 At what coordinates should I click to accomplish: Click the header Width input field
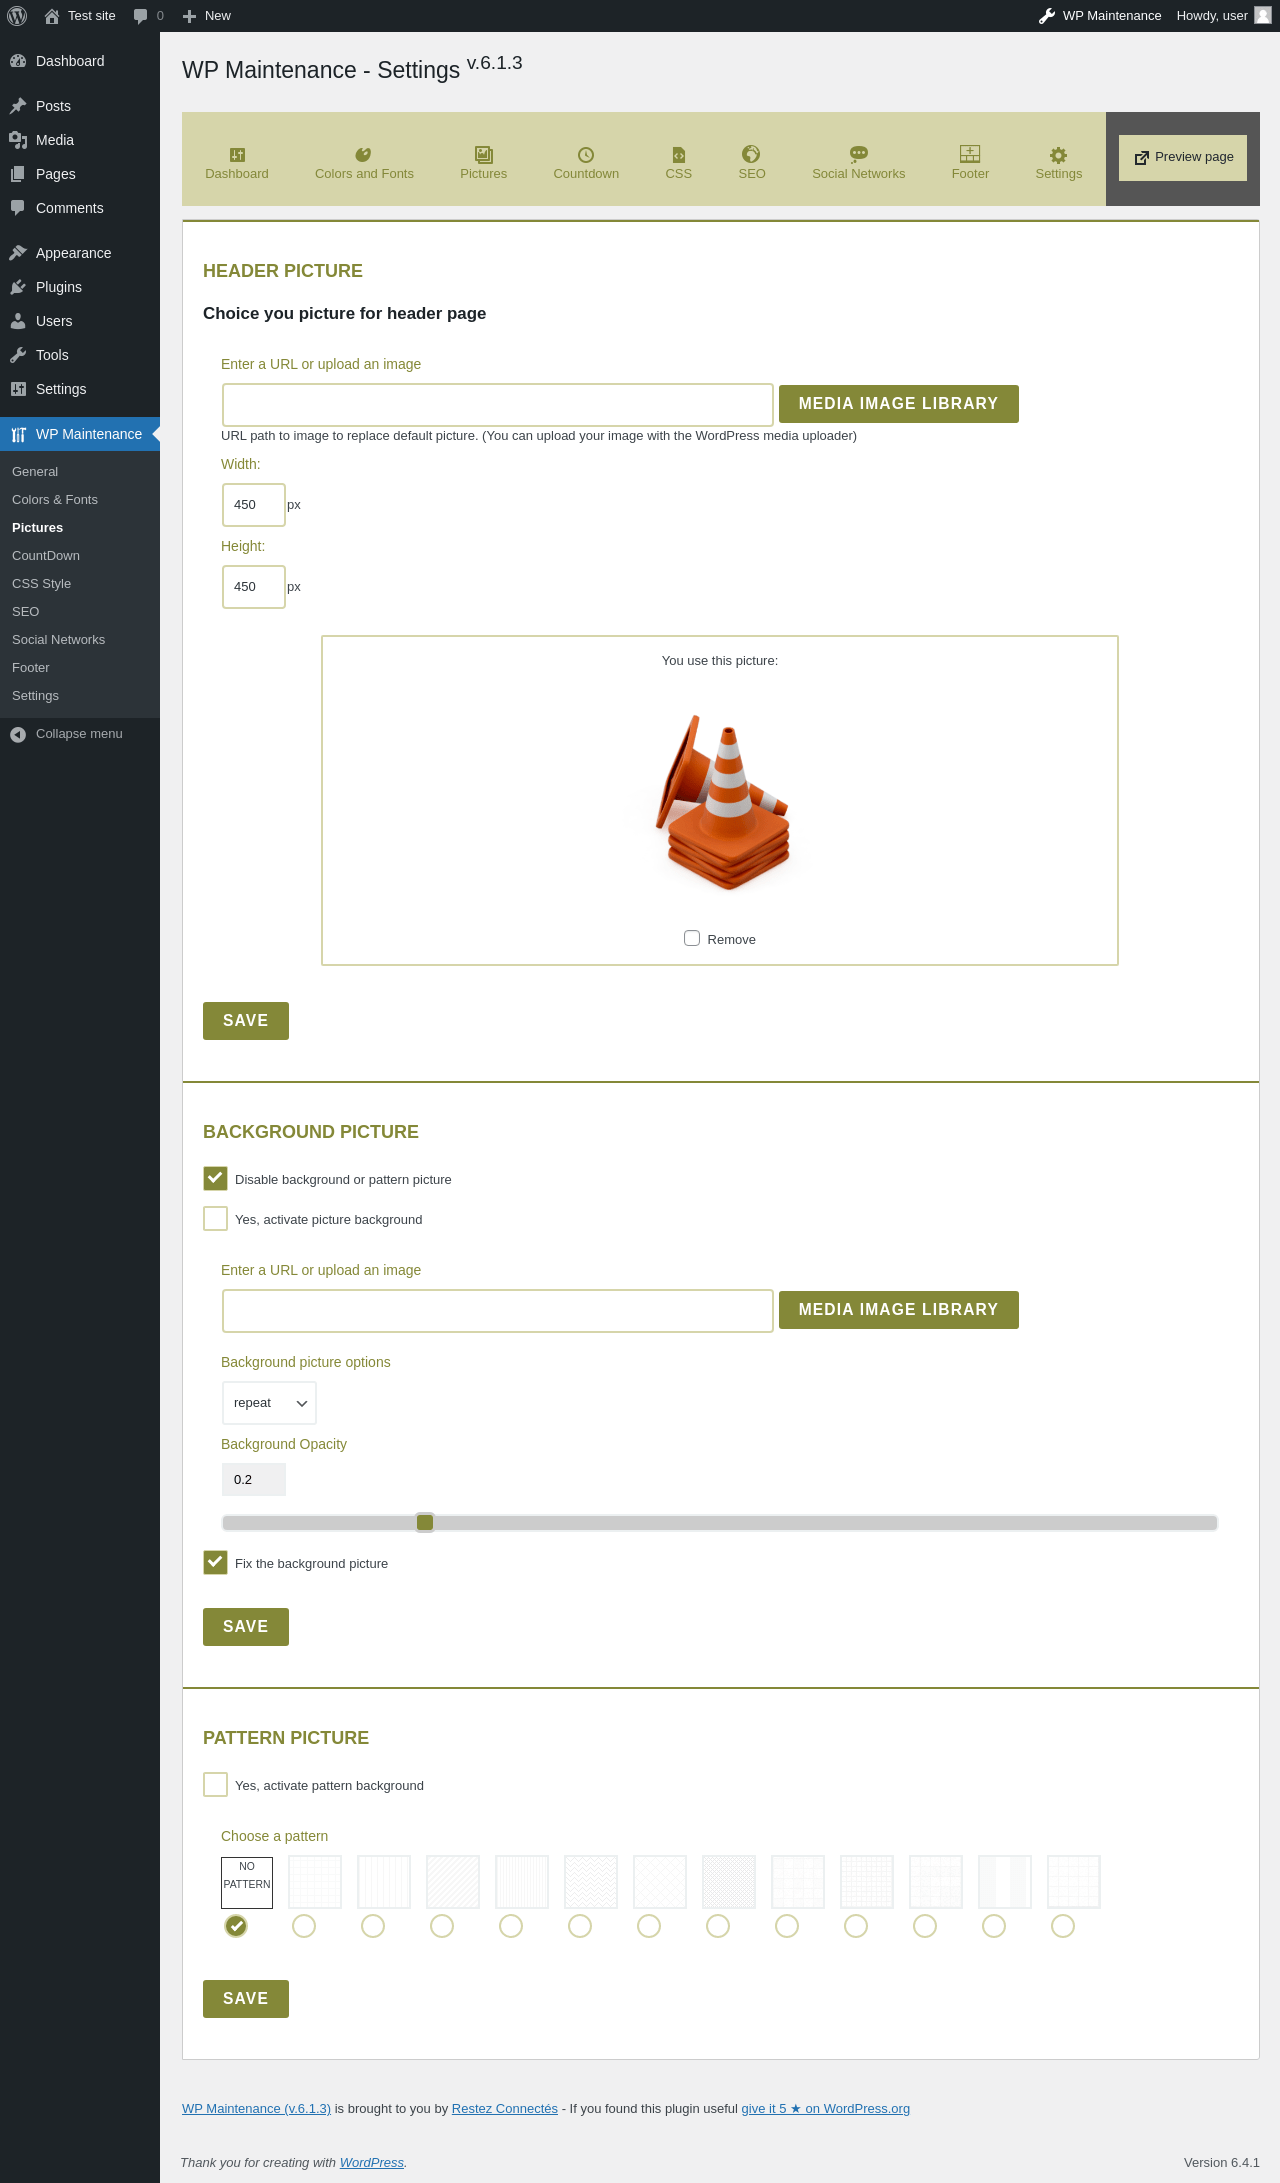pyautogui.click(x=254, y=505)
